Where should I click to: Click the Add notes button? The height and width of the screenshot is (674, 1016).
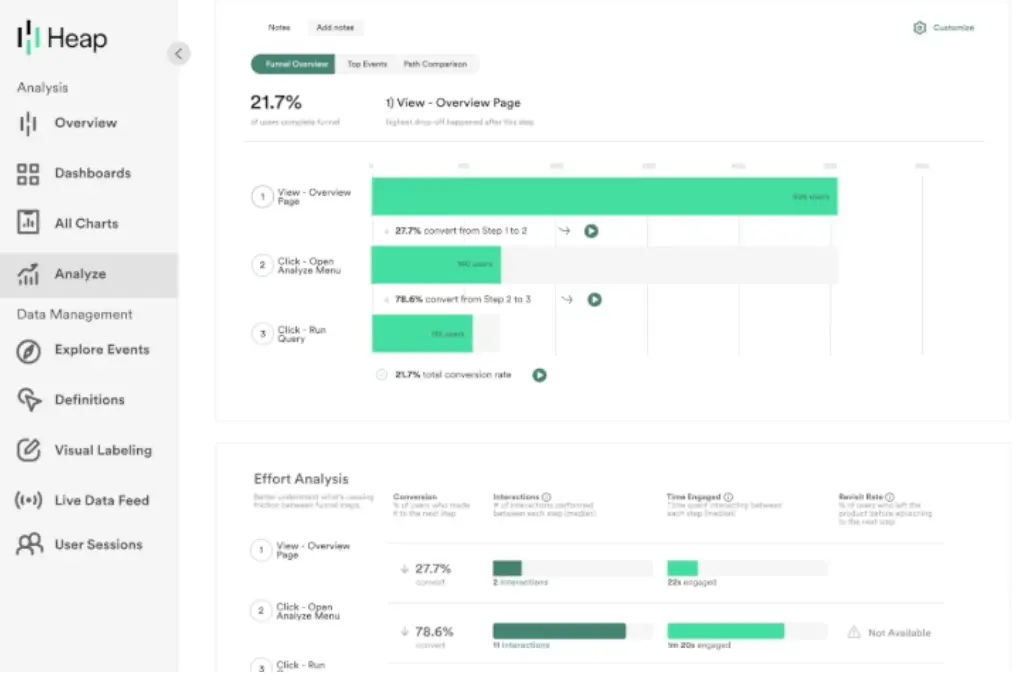(x=335, y=27)
